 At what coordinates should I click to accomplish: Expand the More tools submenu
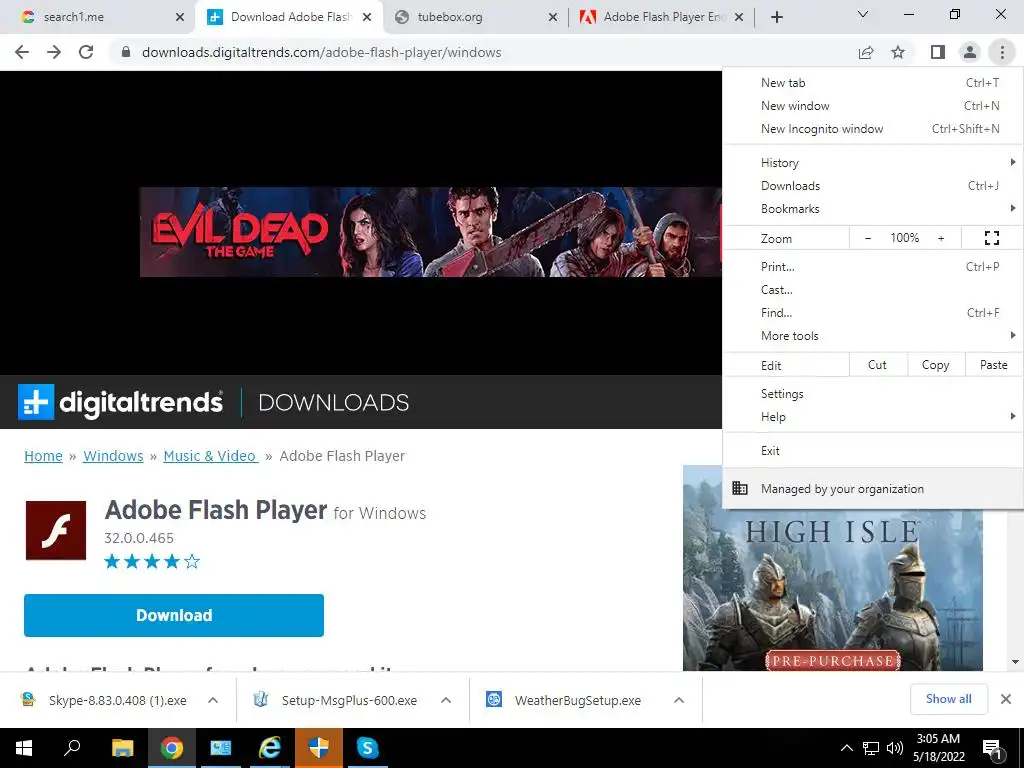[x=872, y=336]
